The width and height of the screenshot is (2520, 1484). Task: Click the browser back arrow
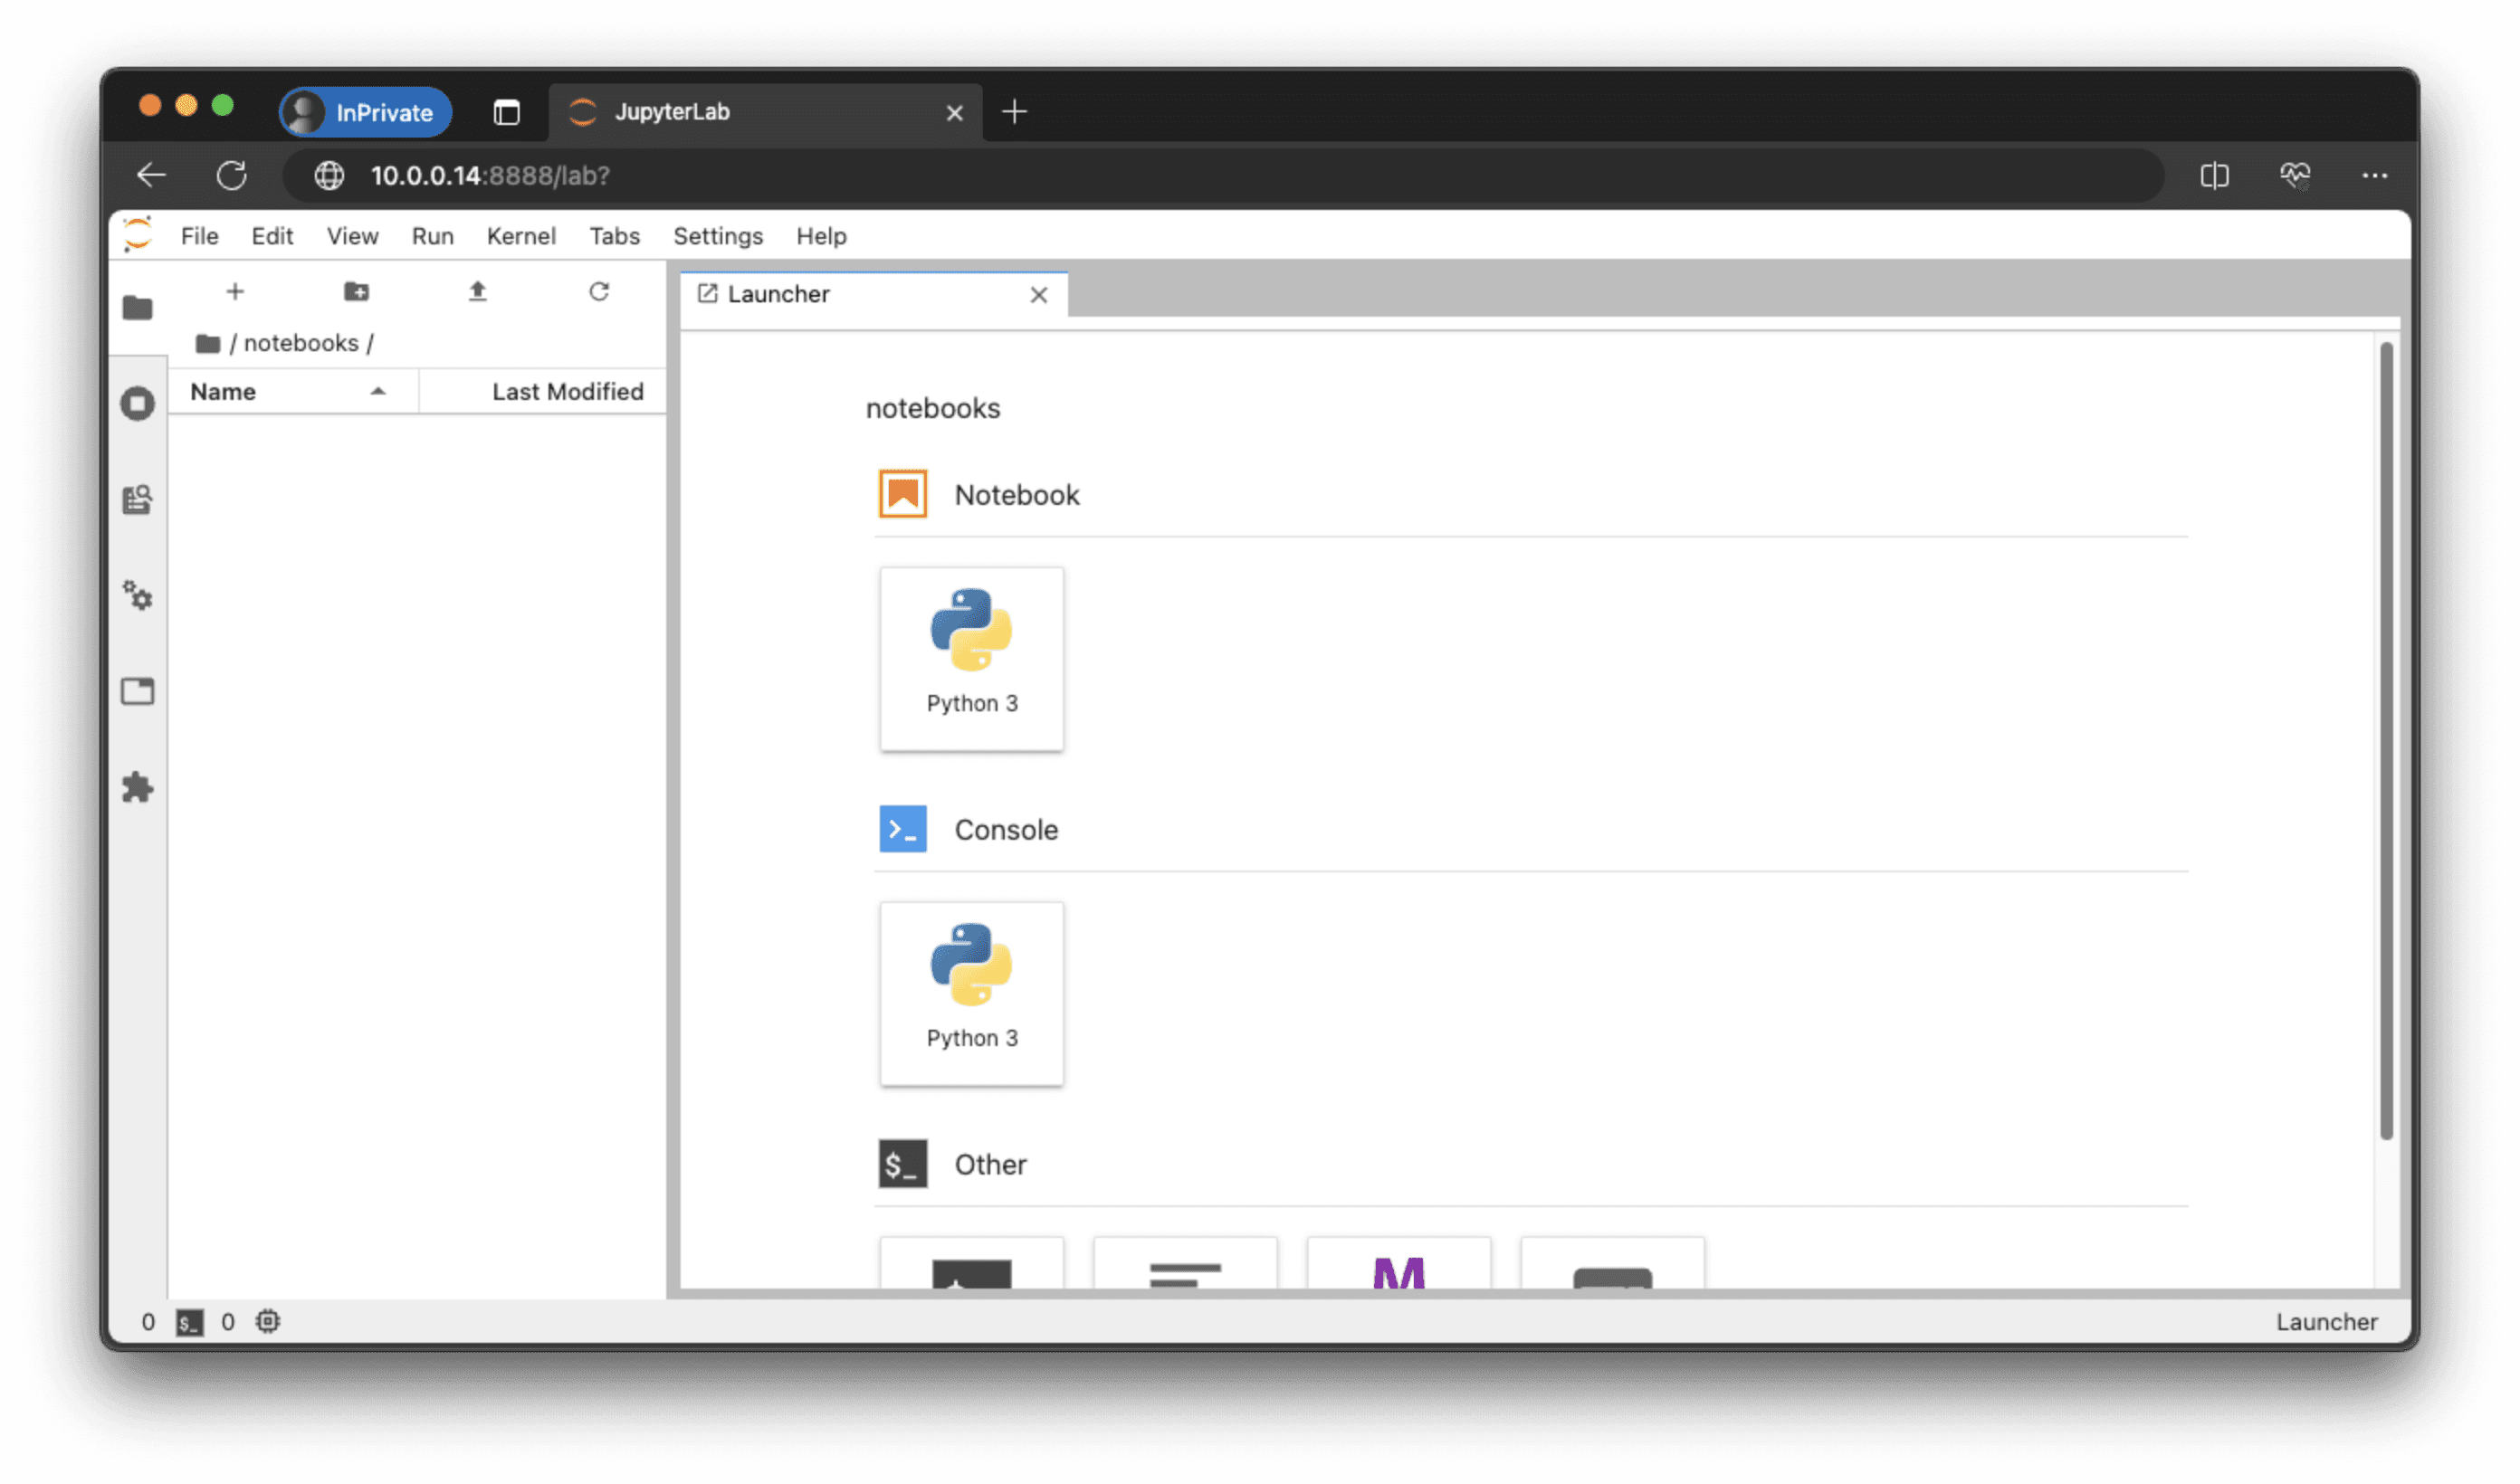coord(151,175)
